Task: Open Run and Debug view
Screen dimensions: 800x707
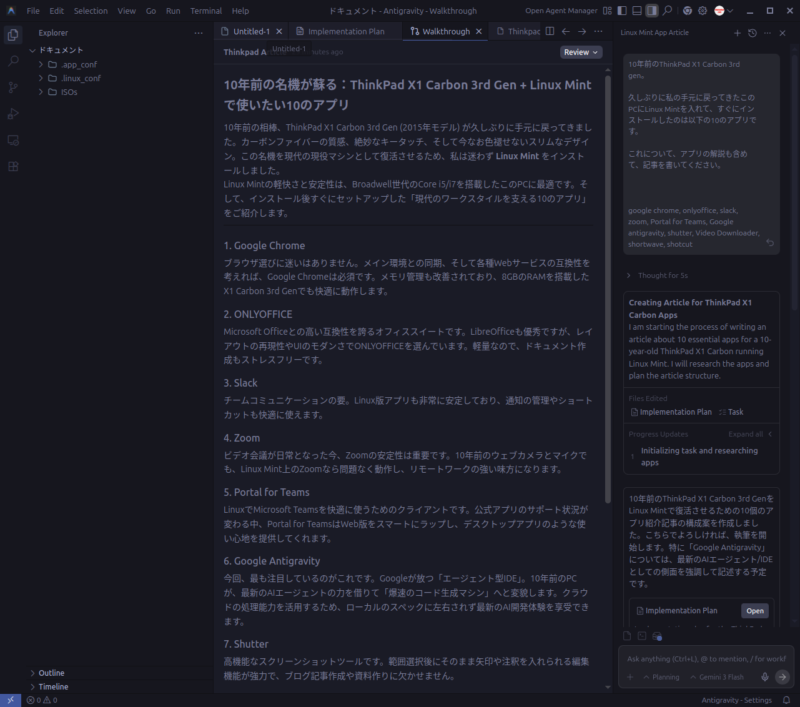Action: point(13,114)
